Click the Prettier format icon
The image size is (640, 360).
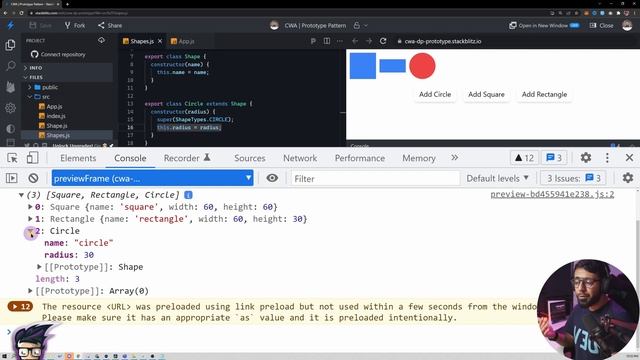(x=313, y=41)
